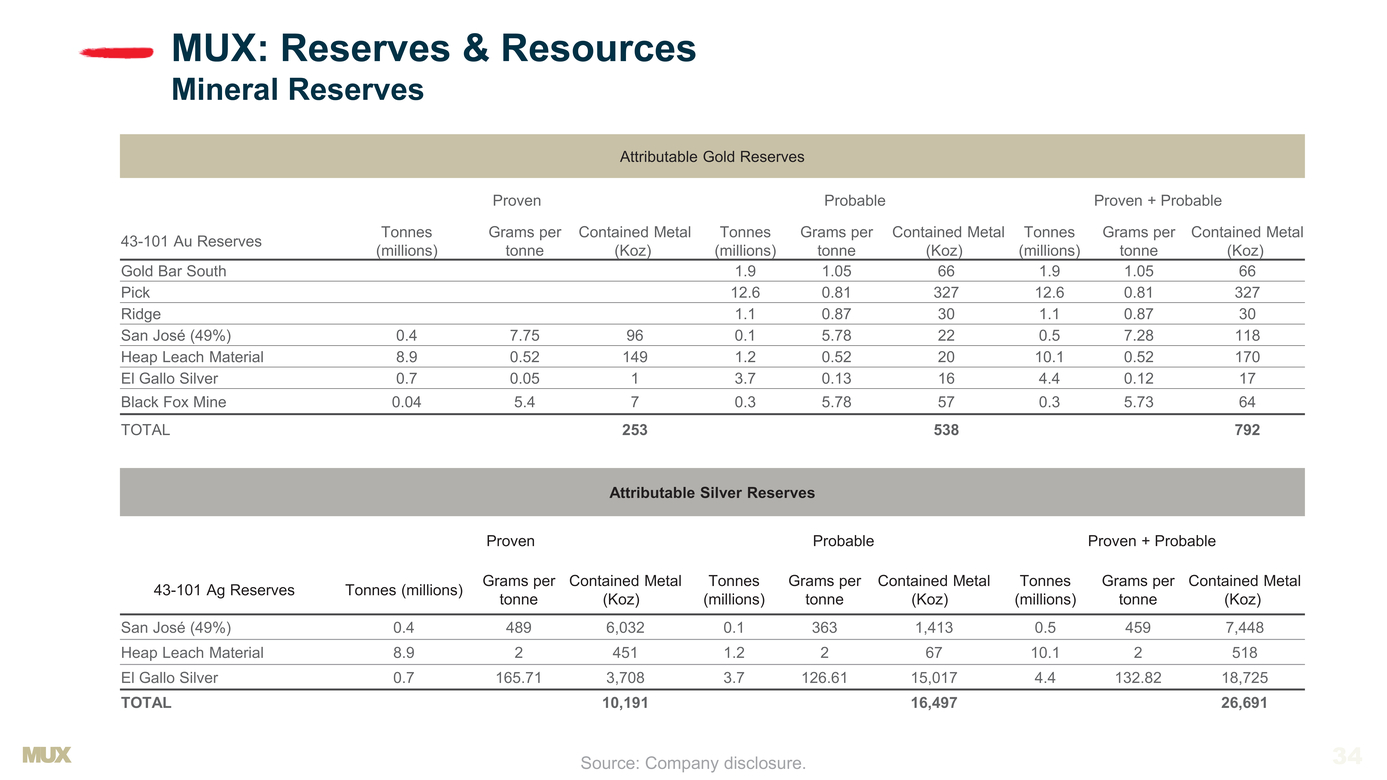The image size is (1387, 780).
Task: Click the silver proven total '10,191'
Action: point(625,703)
